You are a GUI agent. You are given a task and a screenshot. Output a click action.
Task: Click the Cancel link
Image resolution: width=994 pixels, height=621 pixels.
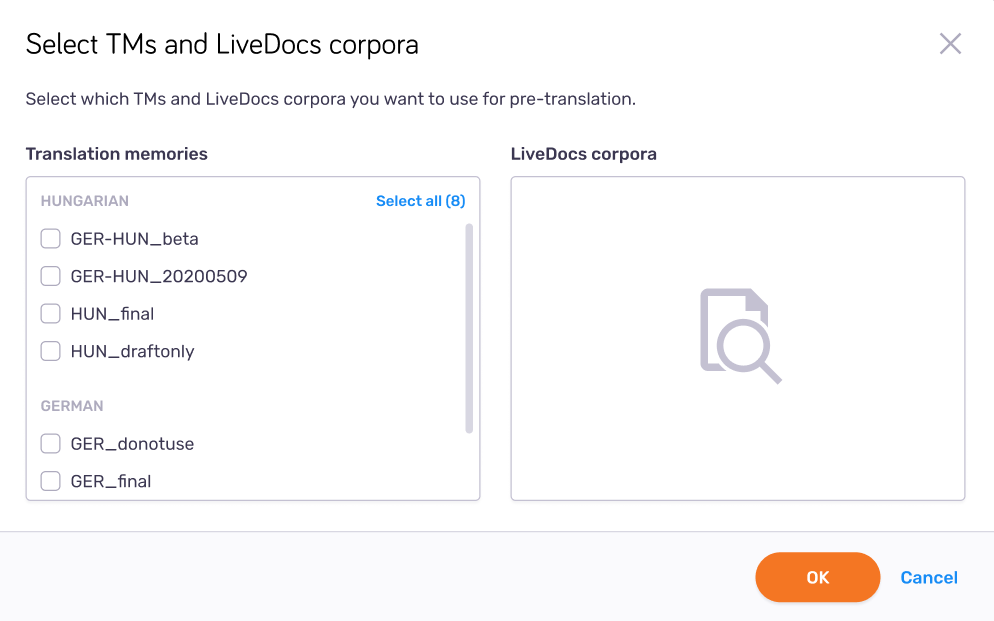tap(928, 577)
